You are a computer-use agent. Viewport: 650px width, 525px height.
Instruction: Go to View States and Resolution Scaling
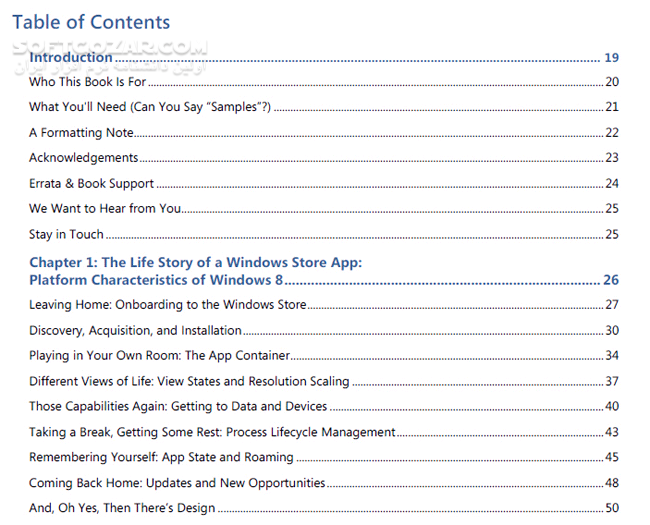(x=189, y=381)
